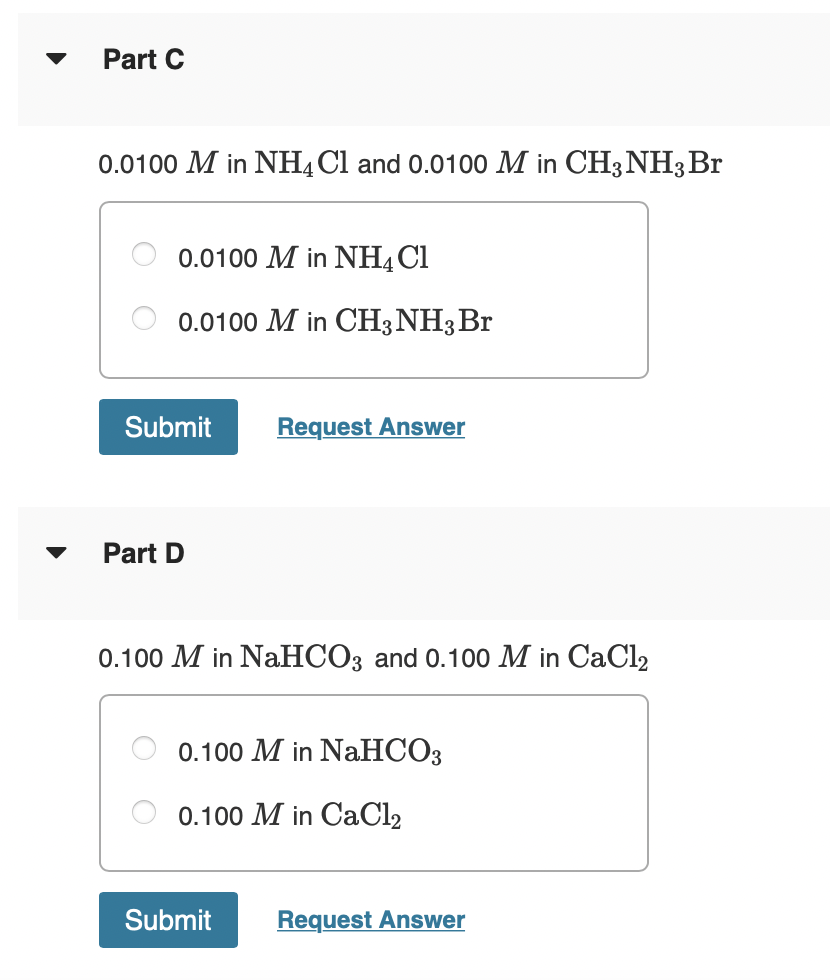Collapse the Part C section triangle
830x980 pixels.
[x=56, y=58]
